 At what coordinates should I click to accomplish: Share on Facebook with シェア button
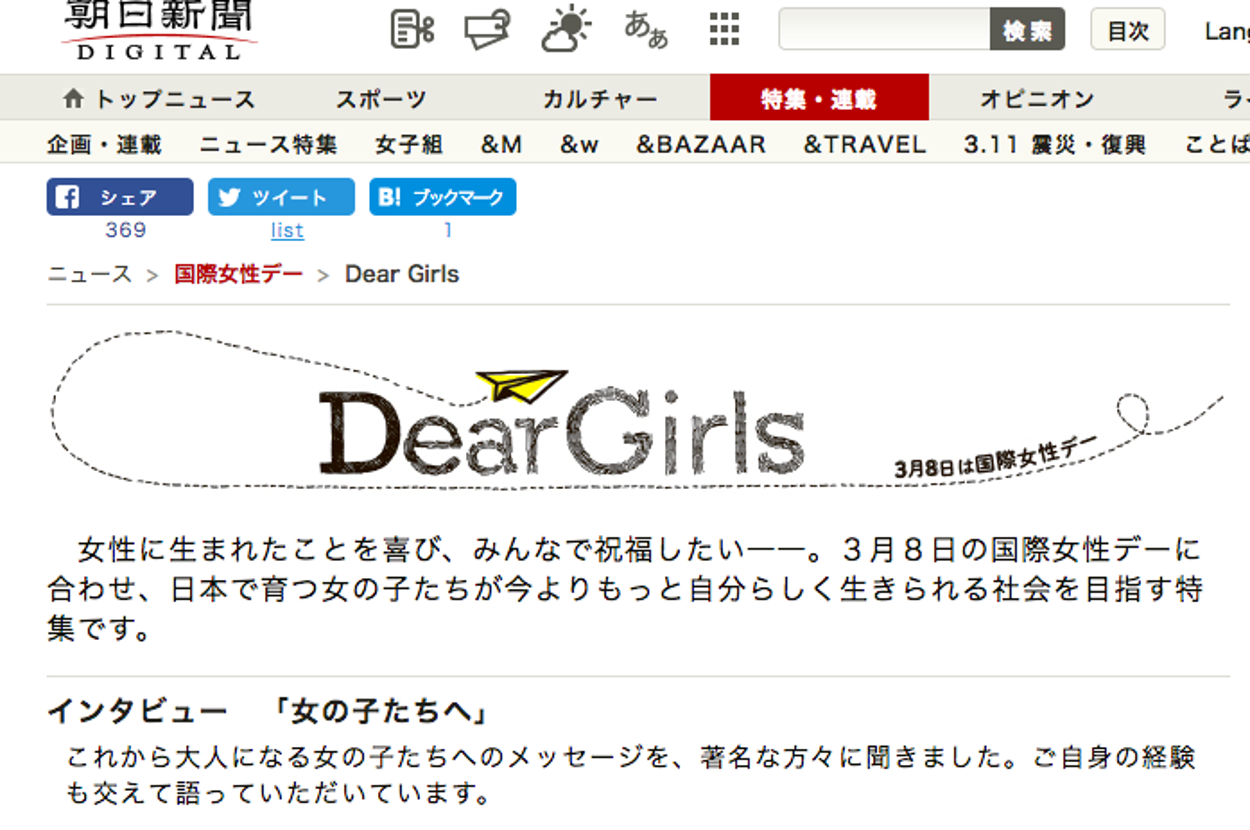120,197
